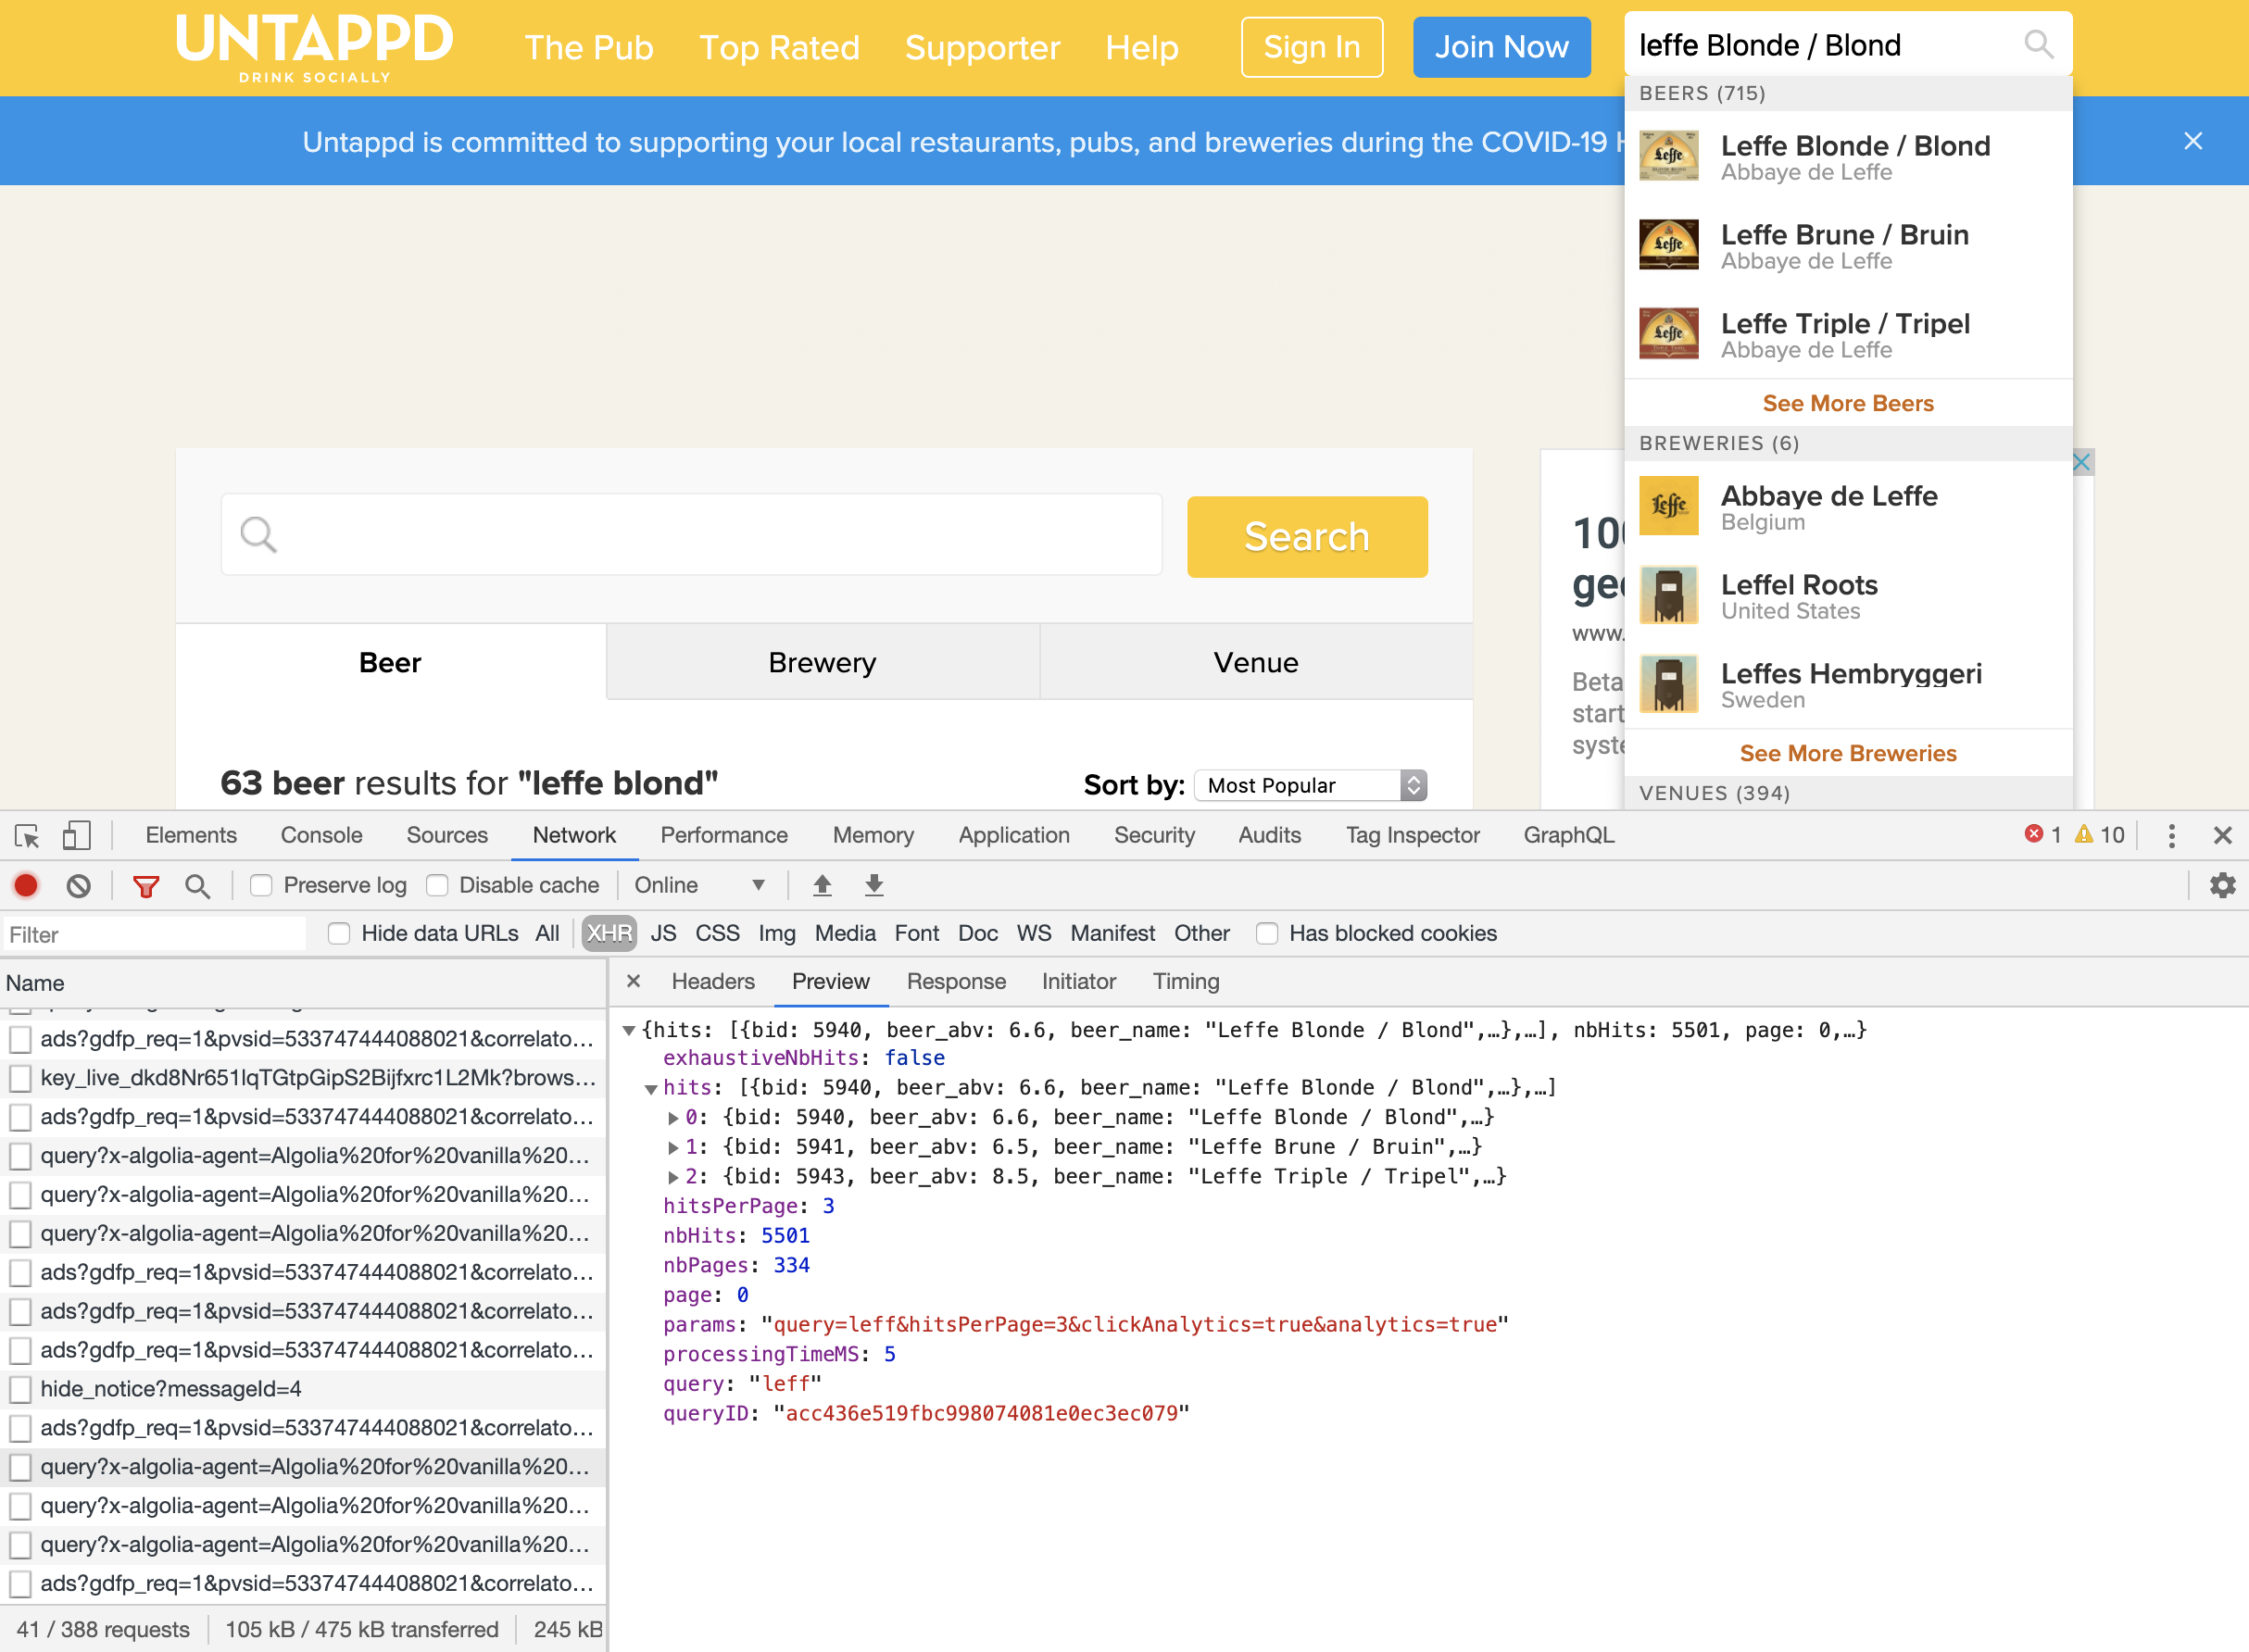
Task: Click the red error count indicator
Action: pos(2042,835)
